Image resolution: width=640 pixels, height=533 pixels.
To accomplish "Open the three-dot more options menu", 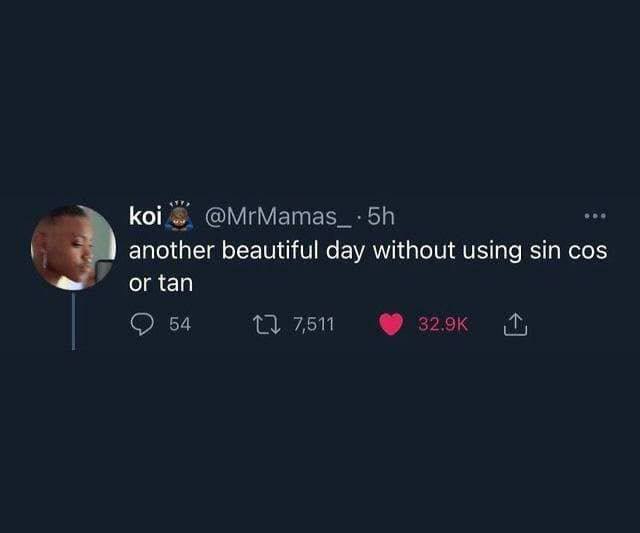I will (x=595, y=216).
